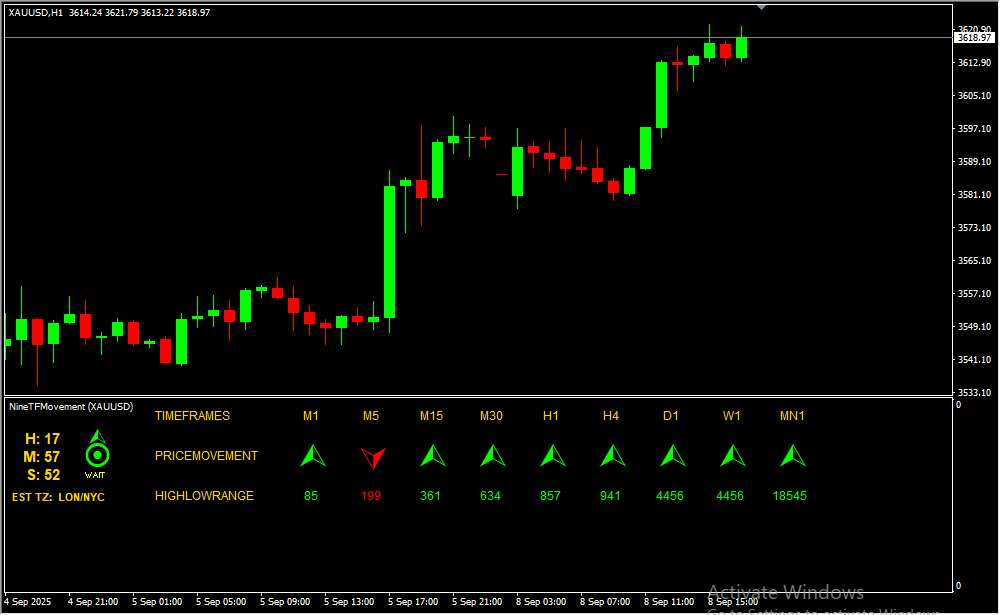Click the M1 green up arrow
Viewport: 1000px width, 615px height.
pos(313,456)
